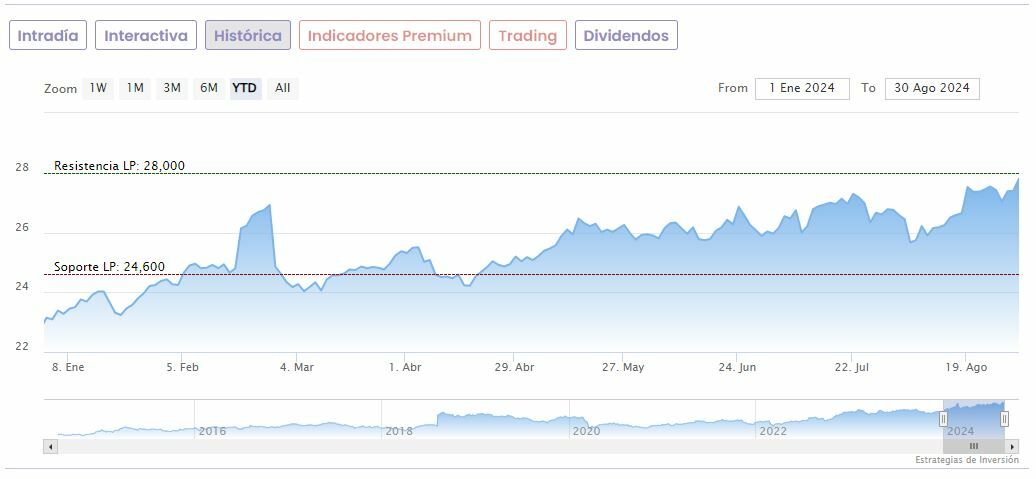
Task: Open the Intradía chart tab
Action: (48, 36)
